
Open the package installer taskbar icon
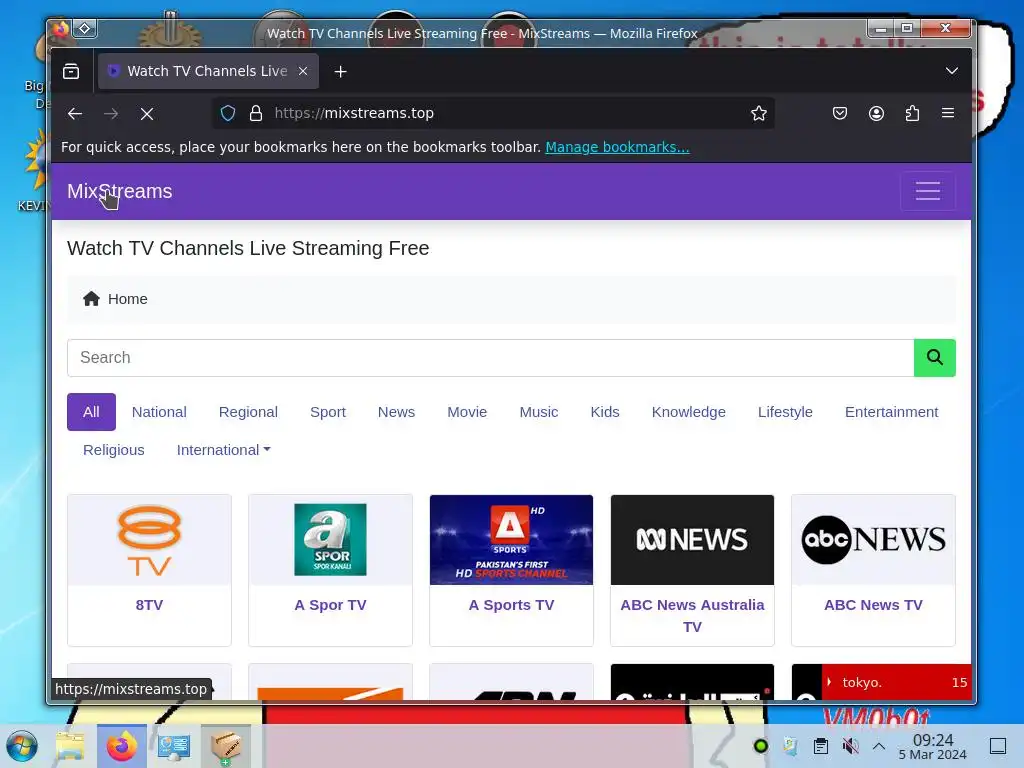click(226, 746)
